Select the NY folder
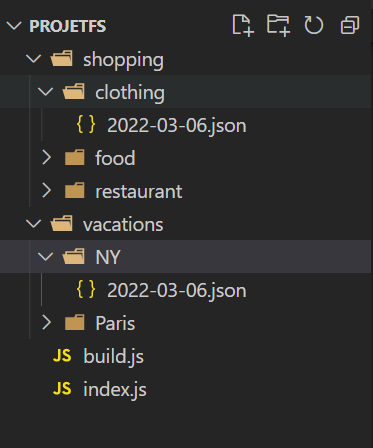The width and height of the screenshot is (373, 448). (x=185, y=257)
